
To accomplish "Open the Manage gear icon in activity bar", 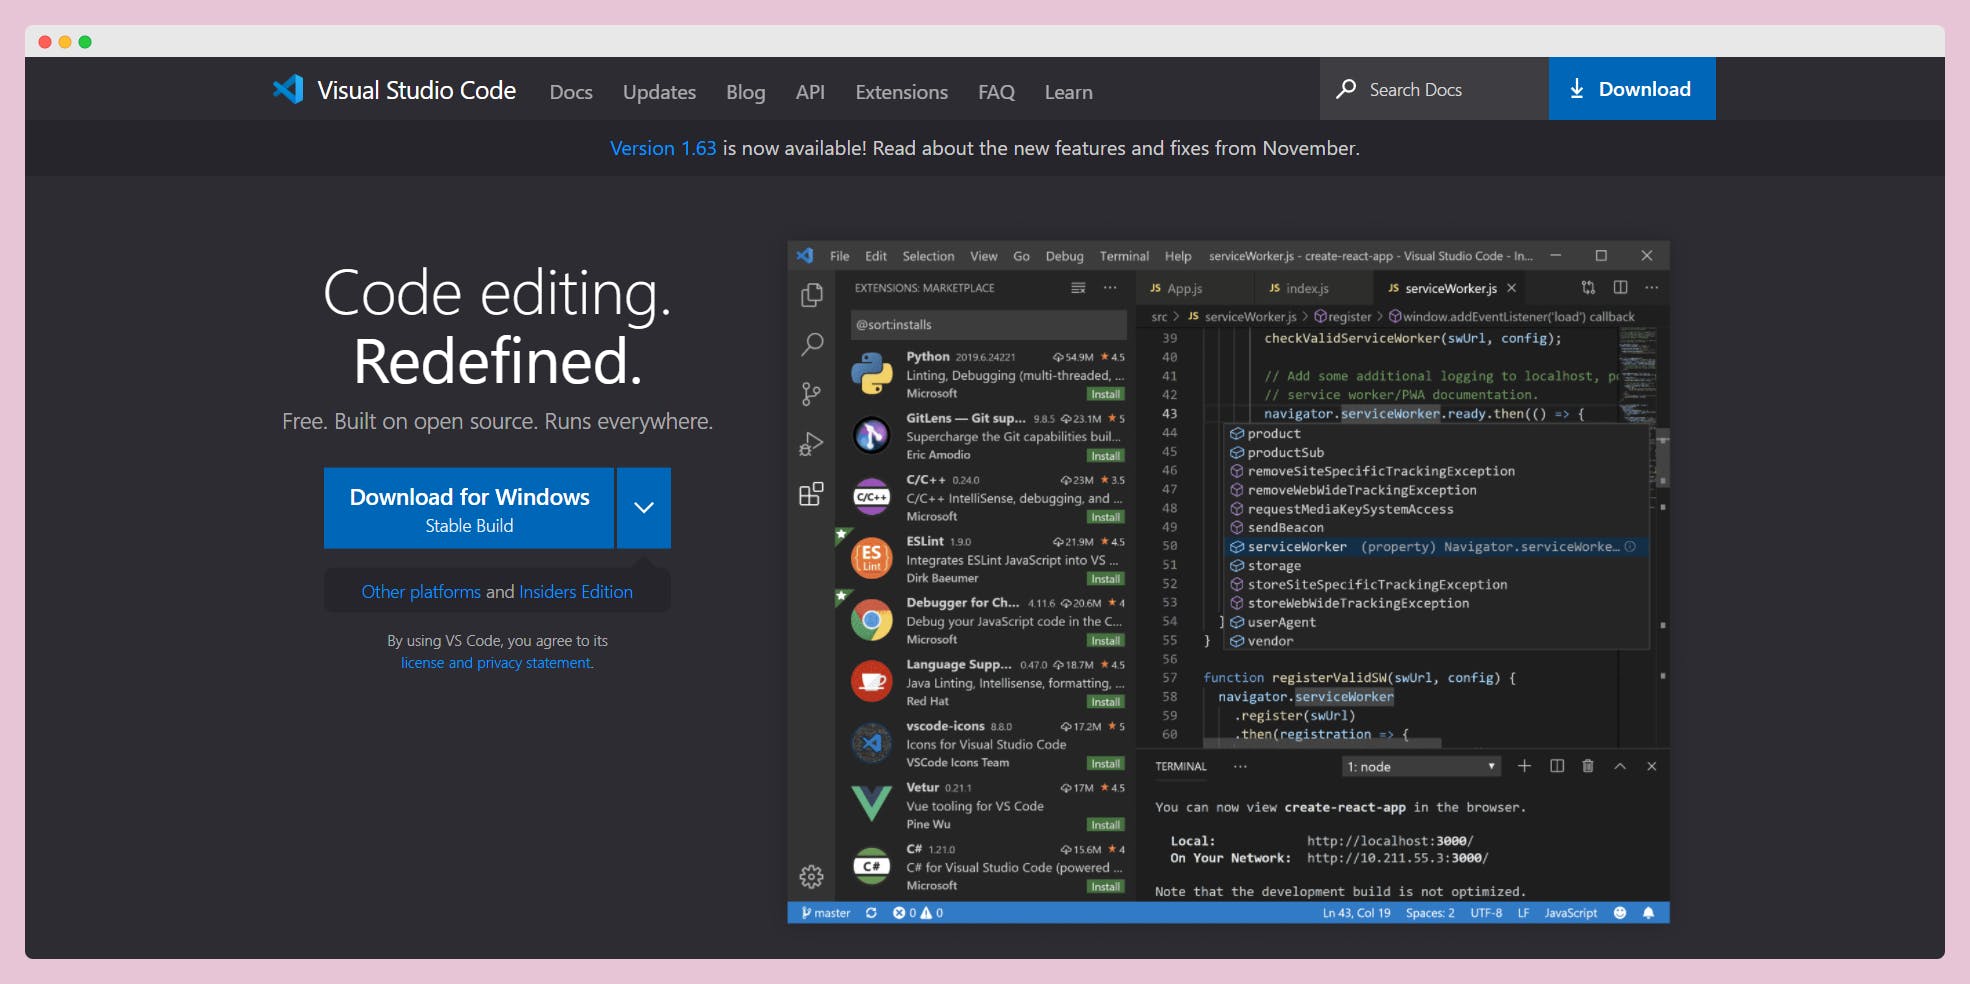I will point(811,877).
